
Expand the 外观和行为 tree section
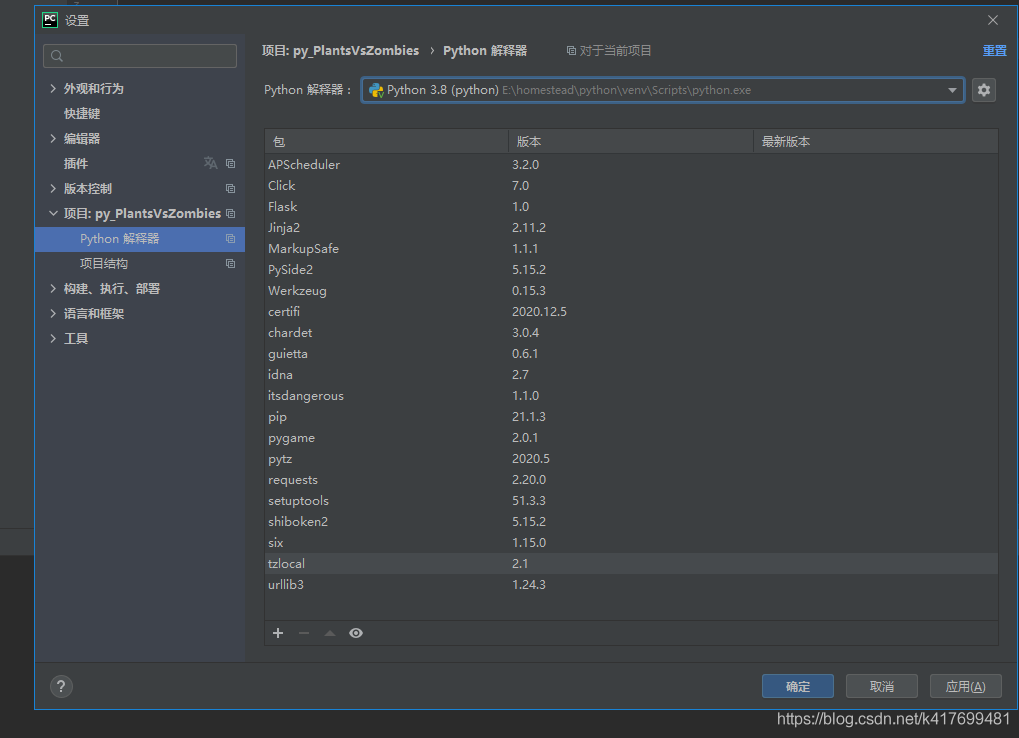[x=53, y=89]
